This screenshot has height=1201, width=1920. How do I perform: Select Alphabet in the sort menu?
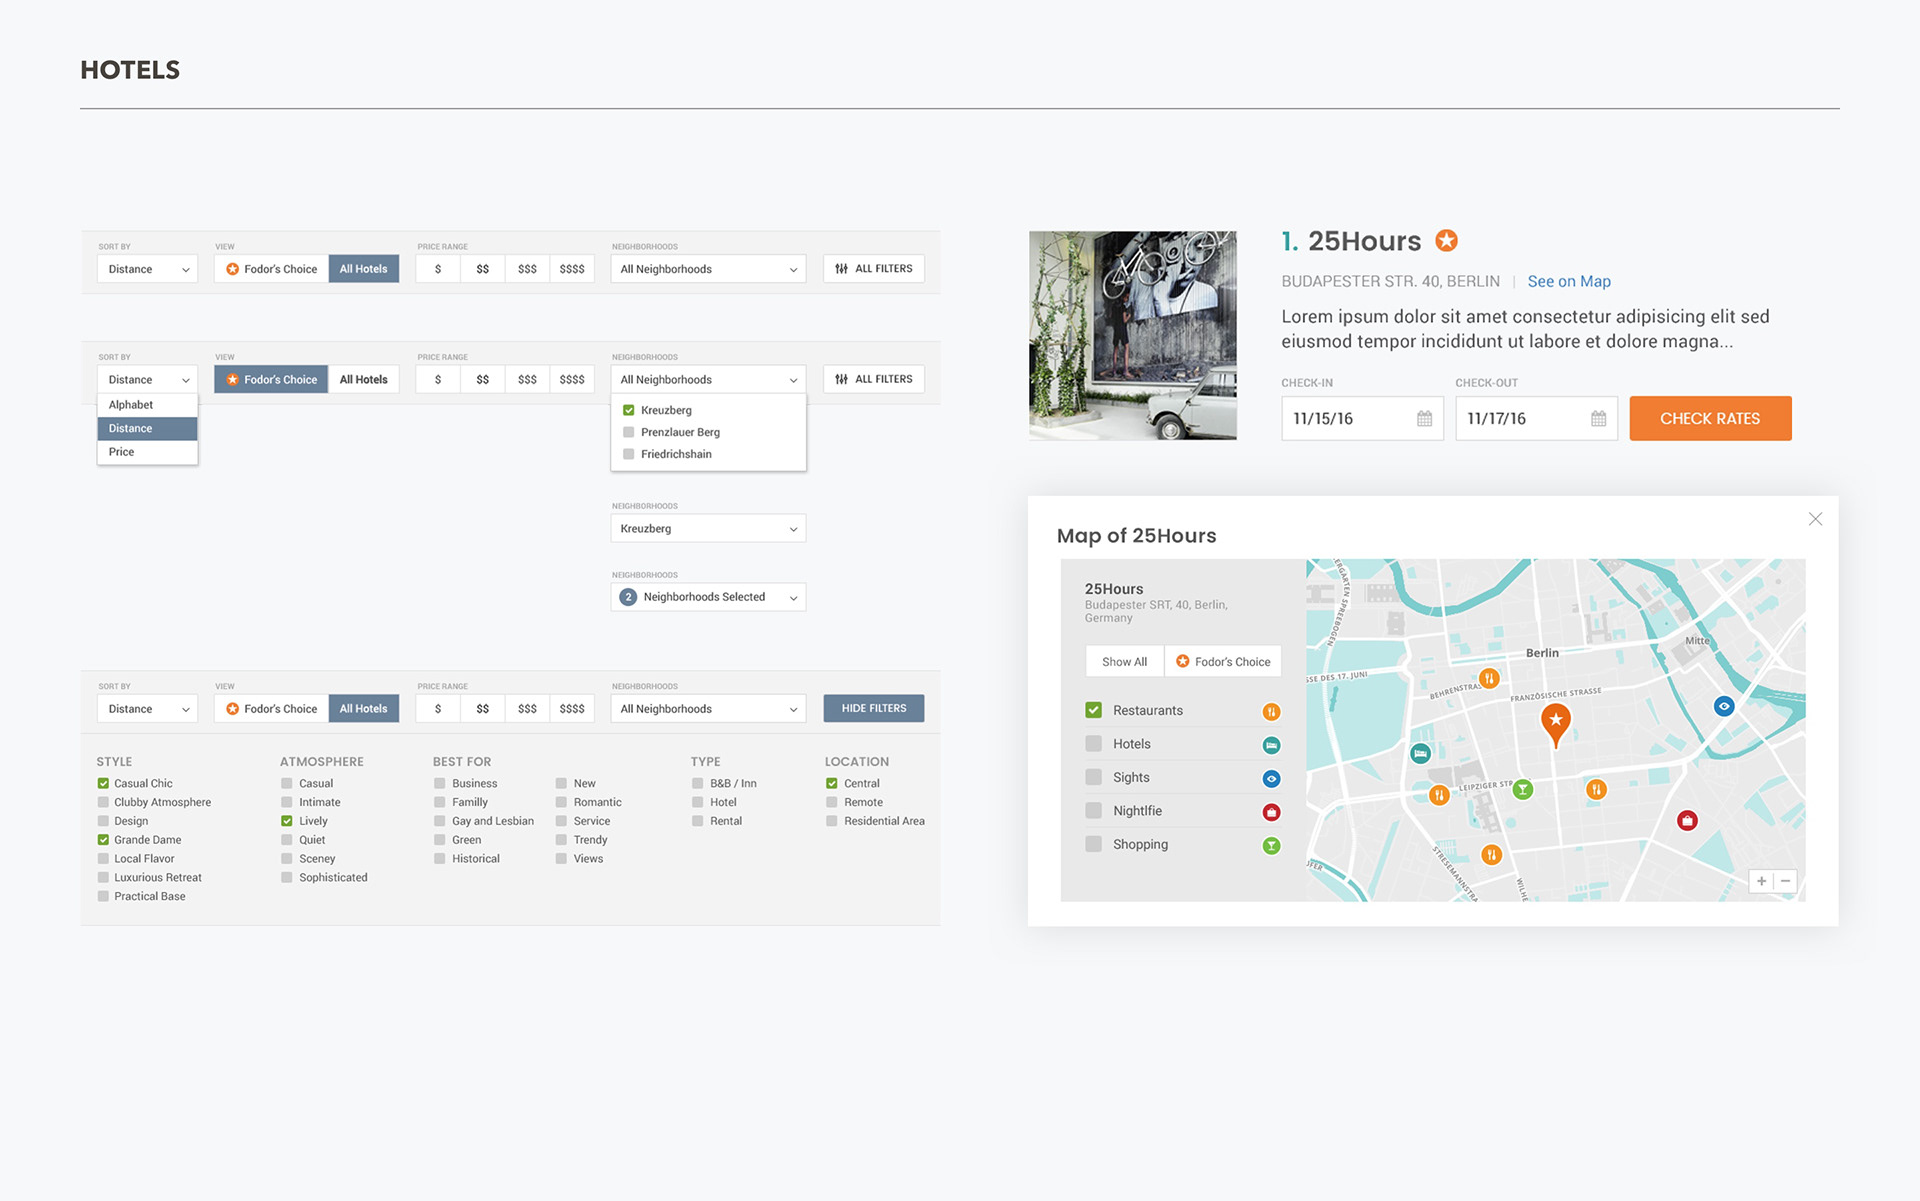tap(147, 405)
